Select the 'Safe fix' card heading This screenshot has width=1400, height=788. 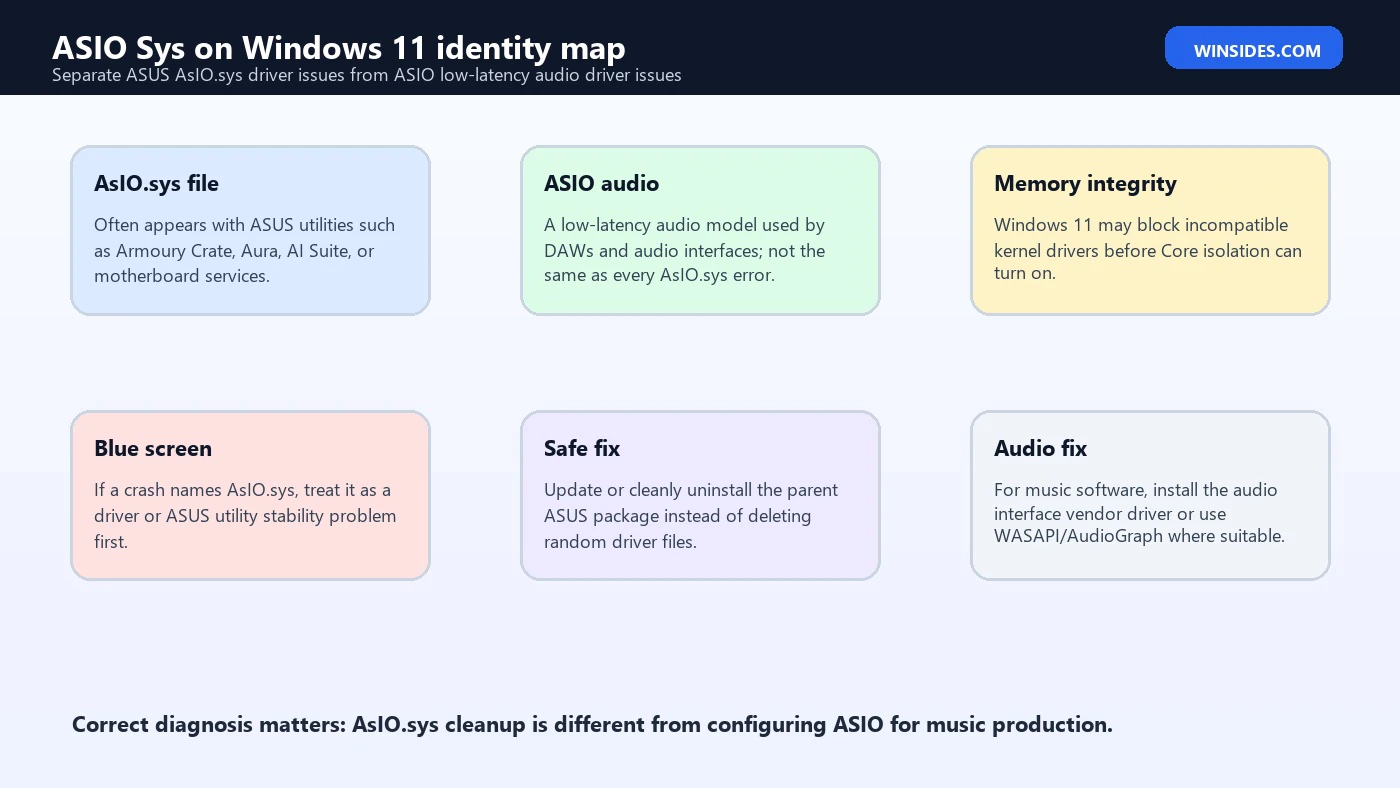(x=582, y=448)
